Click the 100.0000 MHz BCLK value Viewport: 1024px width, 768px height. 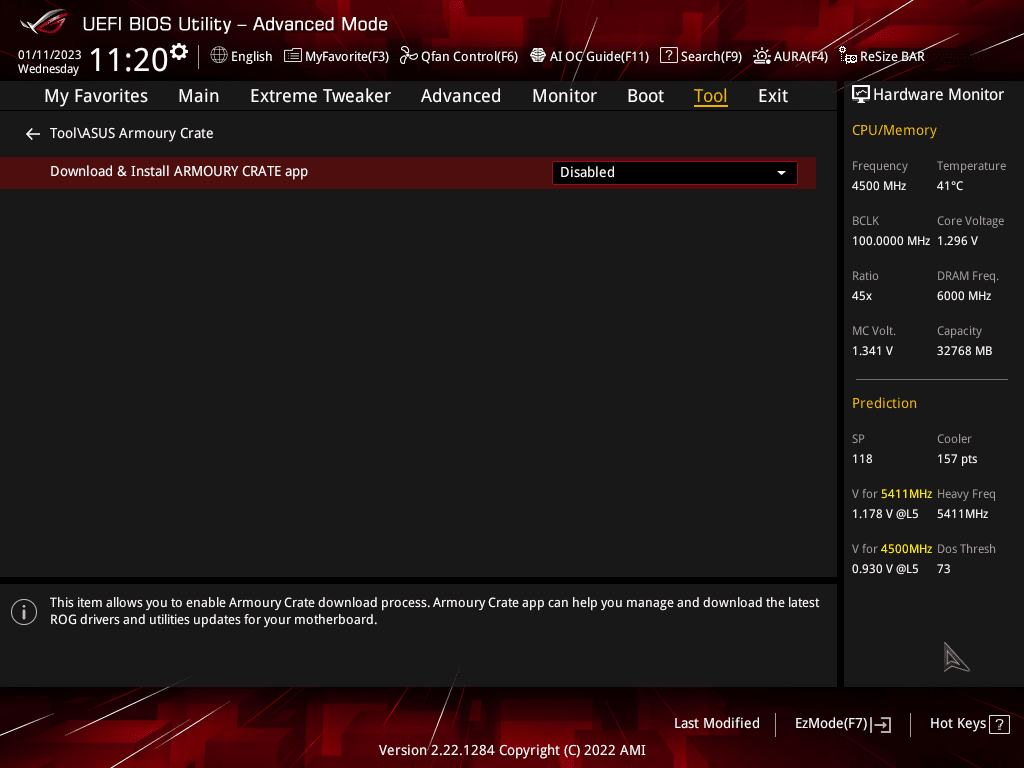coord(891,241)
